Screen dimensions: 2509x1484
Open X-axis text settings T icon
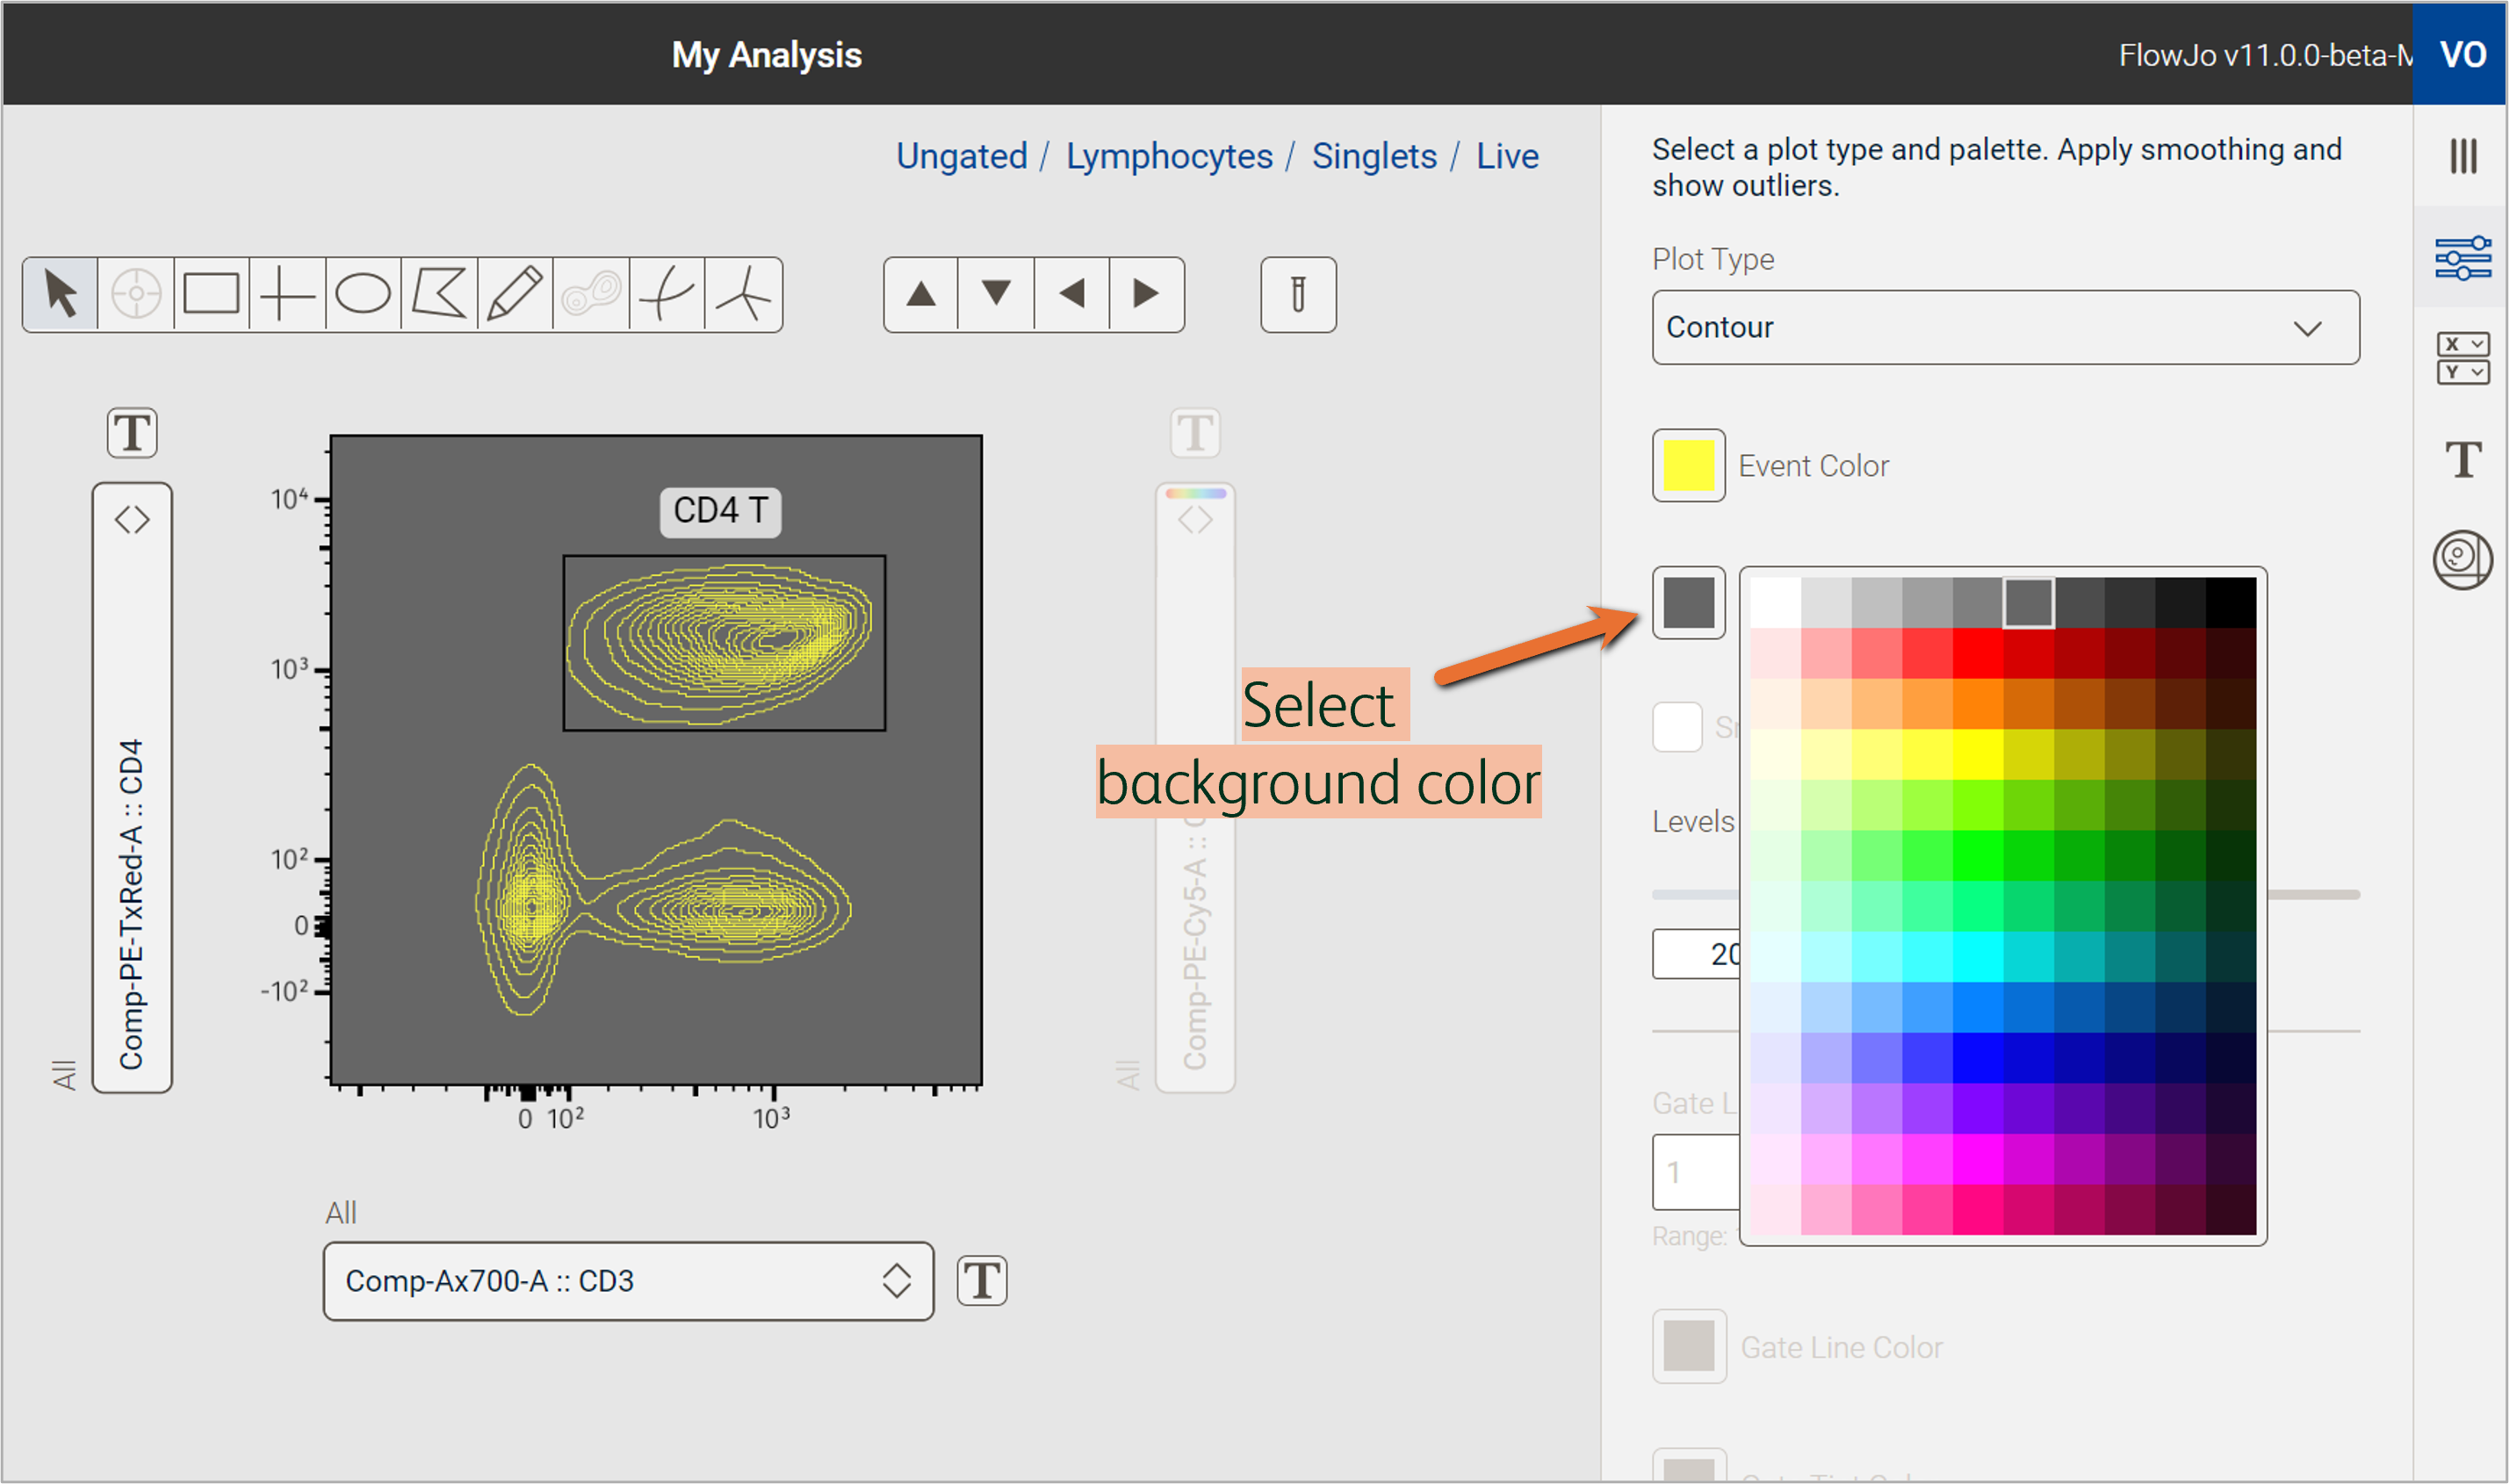982,1281
